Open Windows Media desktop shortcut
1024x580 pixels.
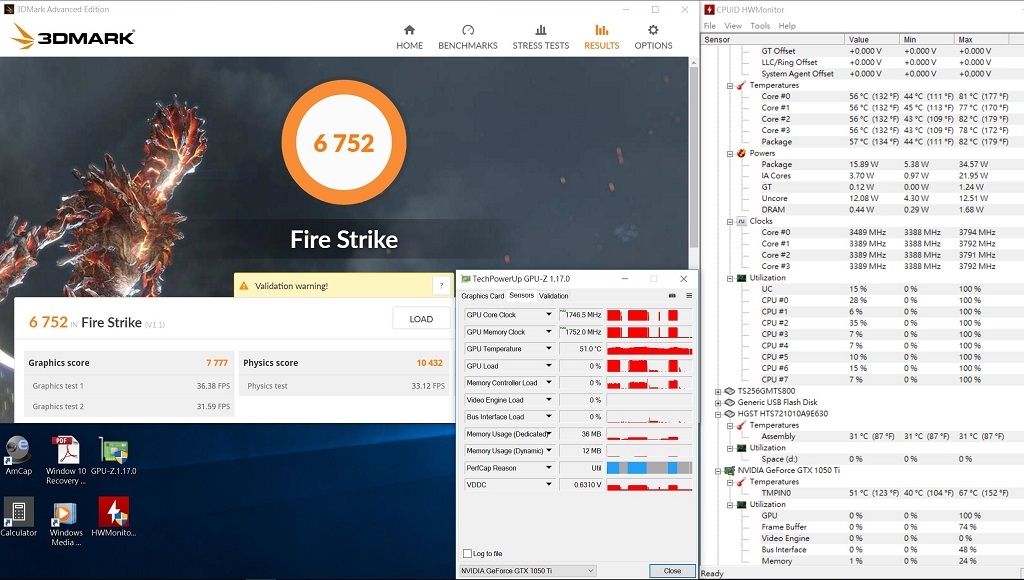(65, 522)
